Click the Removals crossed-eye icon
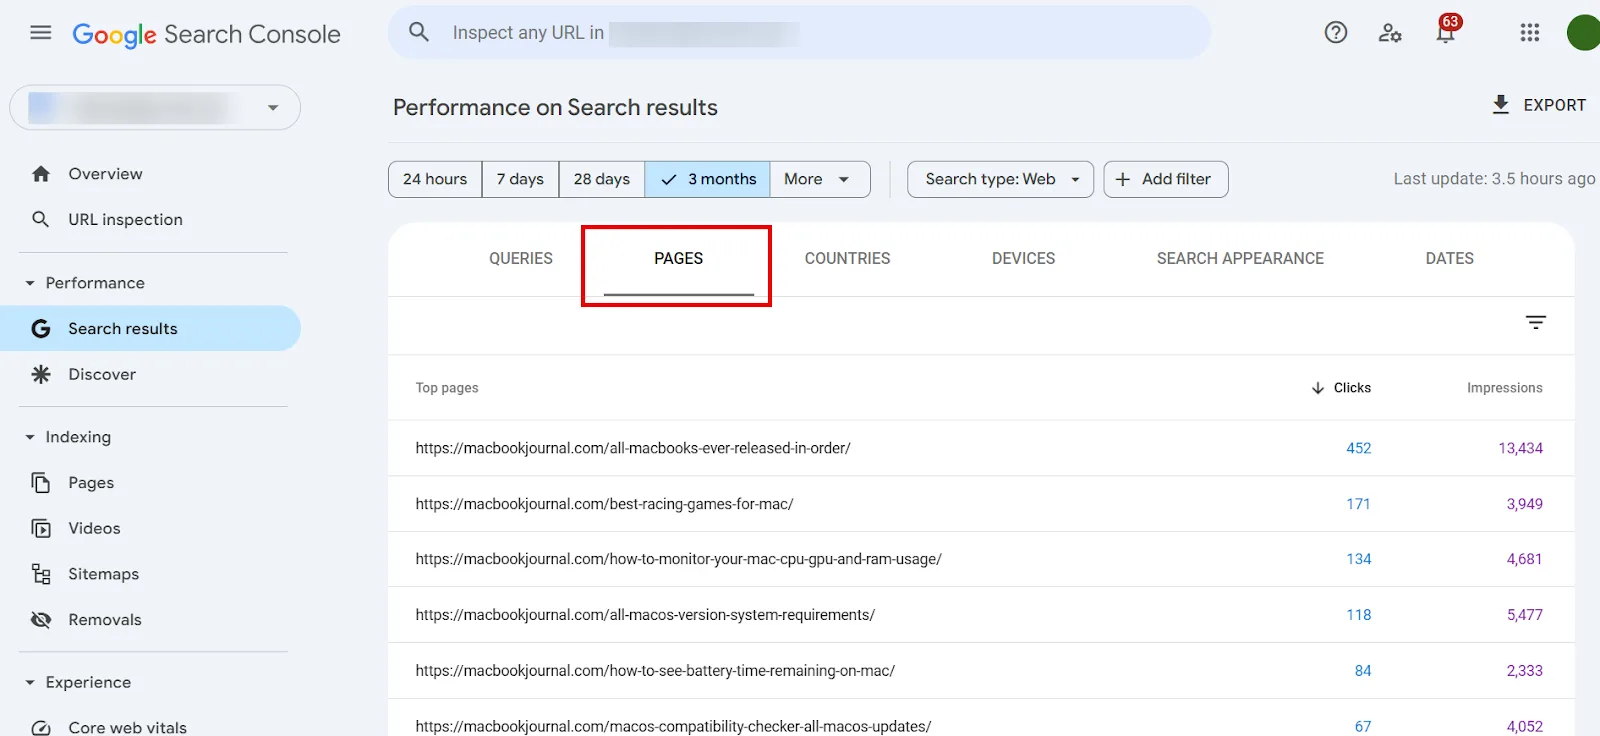The image size is (1600, 736). [41, 620]
